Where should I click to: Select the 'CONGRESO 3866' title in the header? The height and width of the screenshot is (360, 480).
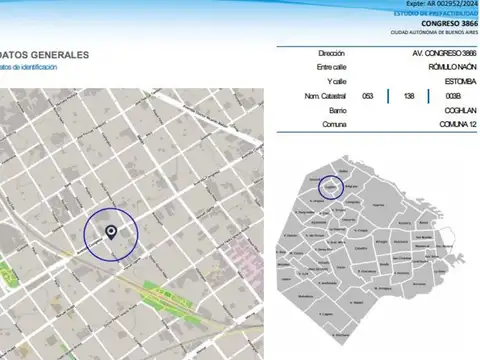click(x=449, y=23)
